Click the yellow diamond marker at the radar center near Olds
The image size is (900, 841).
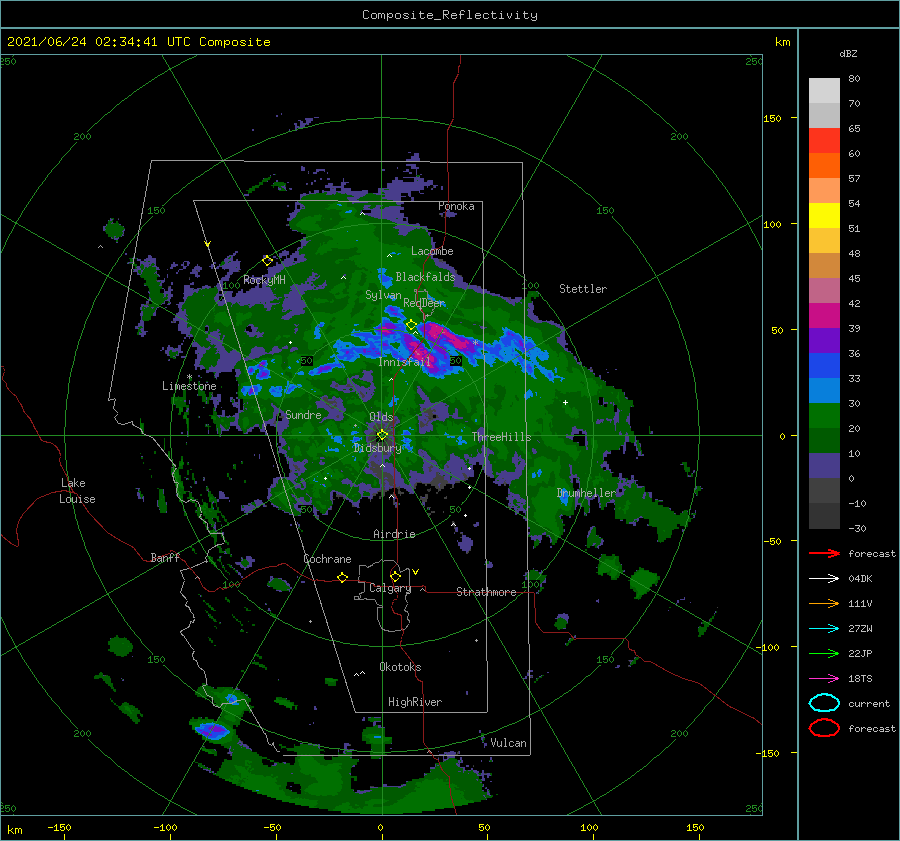pos(382,435)
